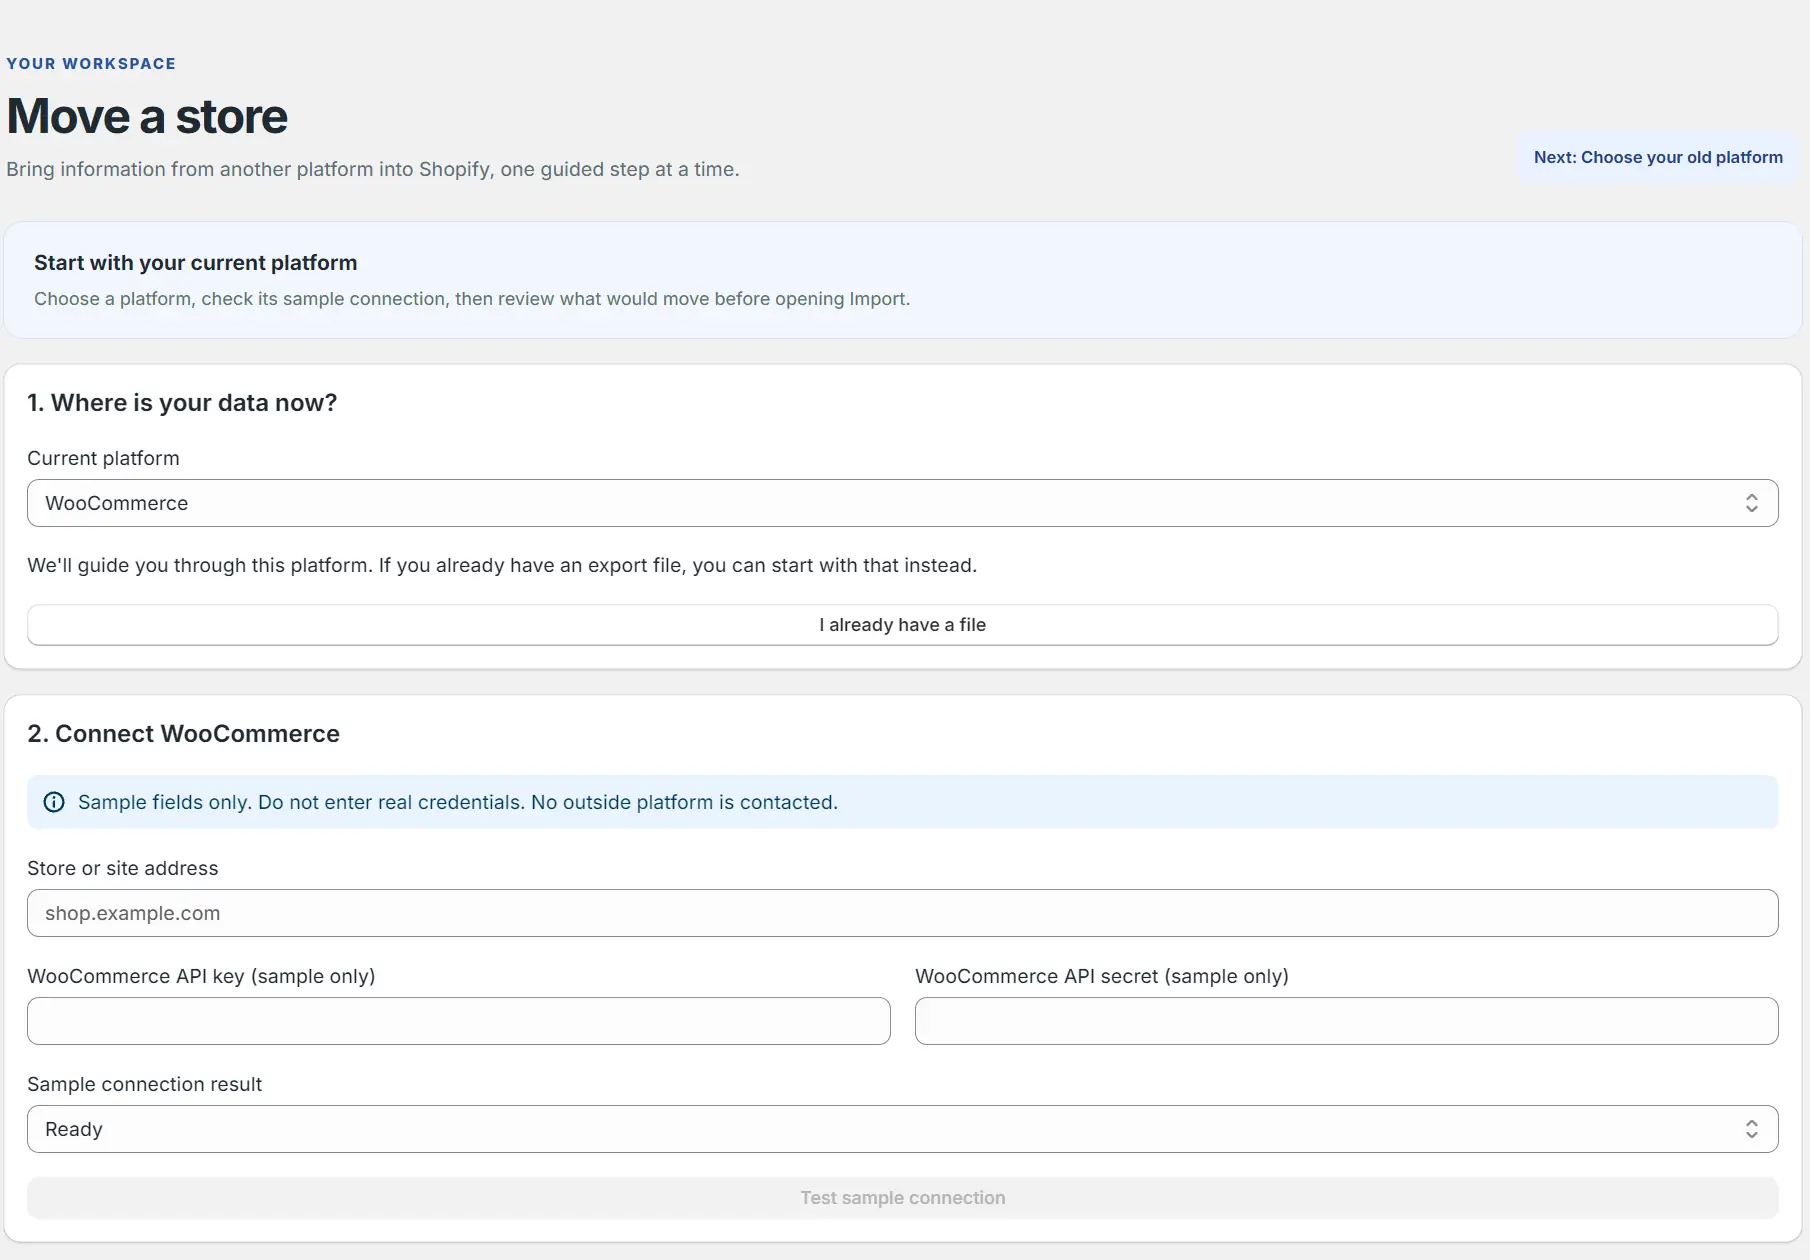This screenshot has width=1810, height=1260.
Task: Open the Current platform dropdown
Action: point(902,503)
